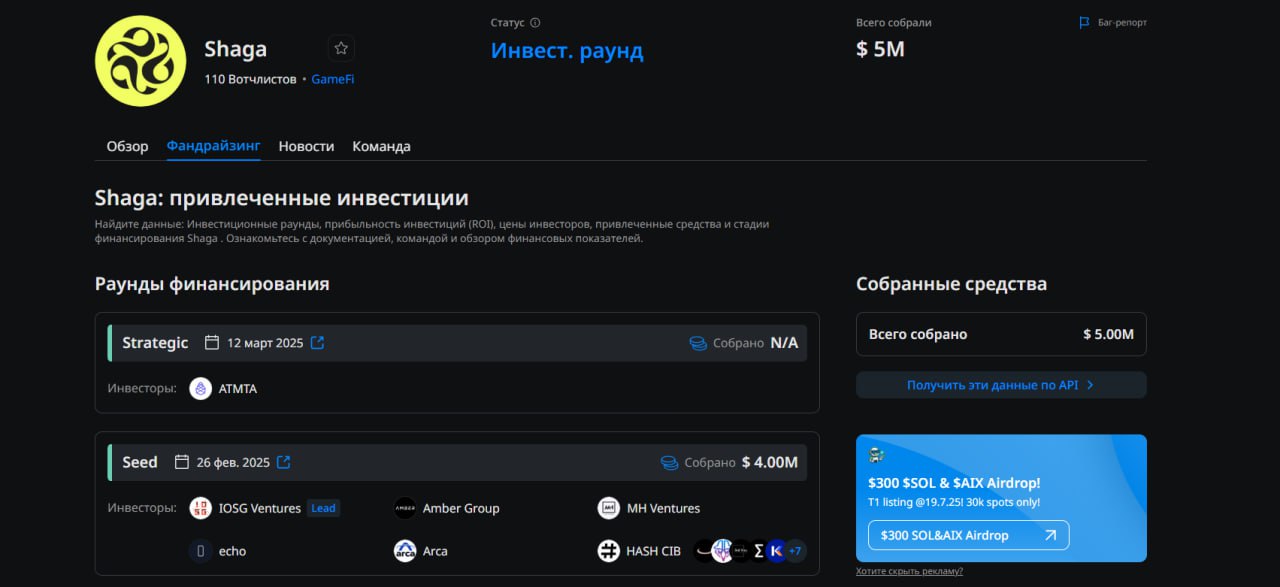Click the Strategic round title
Screen dimensions: 1280x587
pos(155,343)
